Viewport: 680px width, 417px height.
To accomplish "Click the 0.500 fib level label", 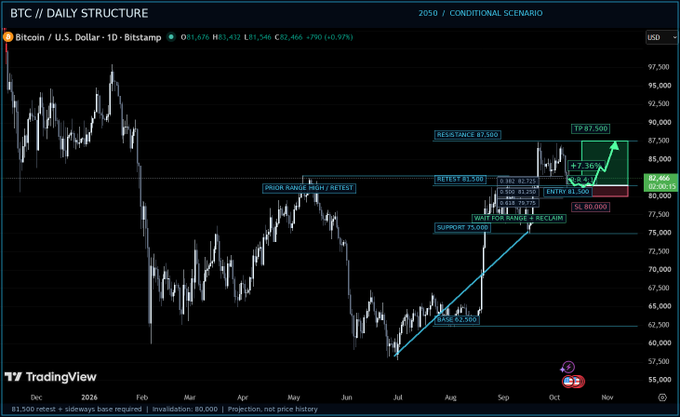I will pyautogui.click(x=518, y=192).
